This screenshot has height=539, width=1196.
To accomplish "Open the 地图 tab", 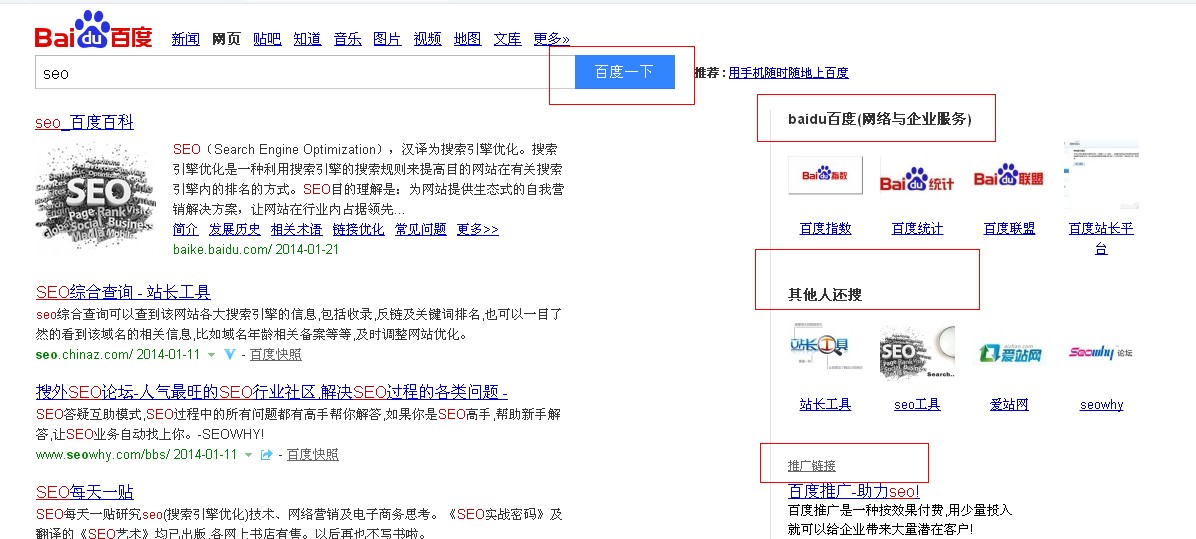I will 468,39.
